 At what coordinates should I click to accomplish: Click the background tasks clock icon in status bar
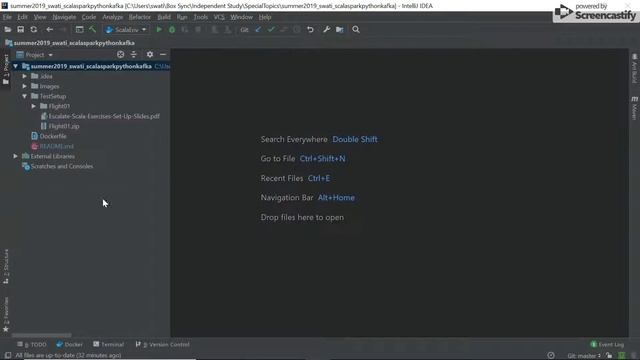click(551, 356)
